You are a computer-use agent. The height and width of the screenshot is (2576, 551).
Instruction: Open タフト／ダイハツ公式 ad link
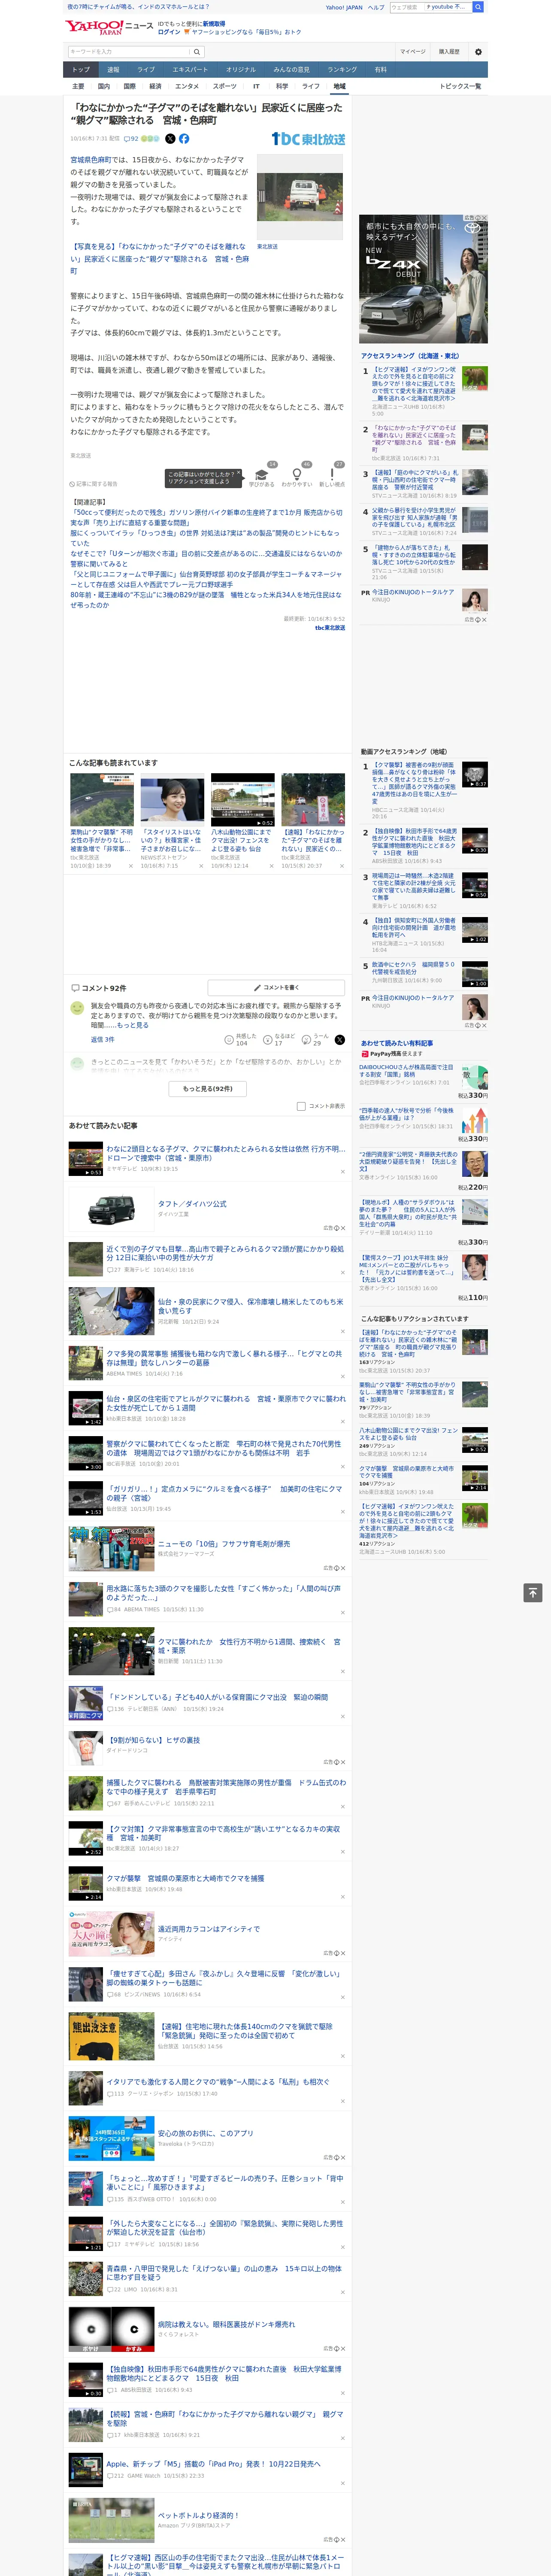191,1204
